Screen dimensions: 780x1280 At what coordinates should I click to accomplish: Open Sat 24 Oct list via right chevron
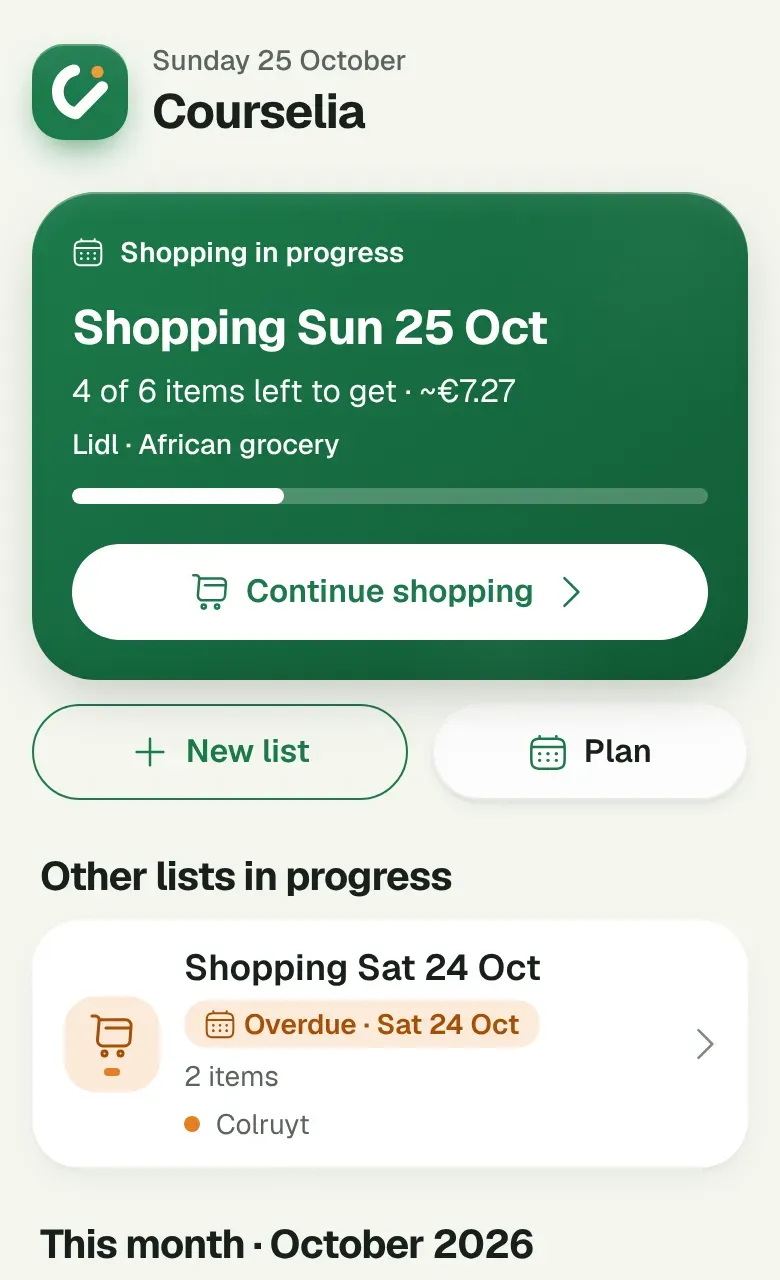point(705,1044)
